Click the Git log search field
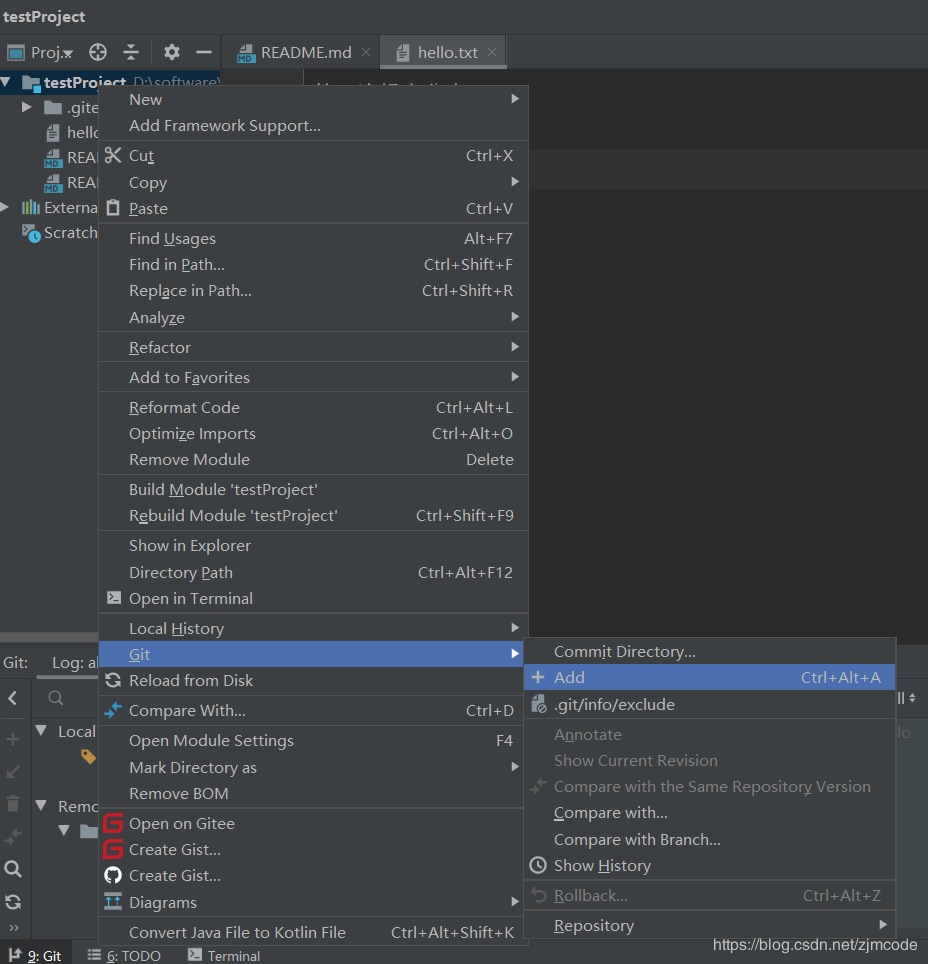The height and width of the screenshot is (964, 928). click(70, 698)
